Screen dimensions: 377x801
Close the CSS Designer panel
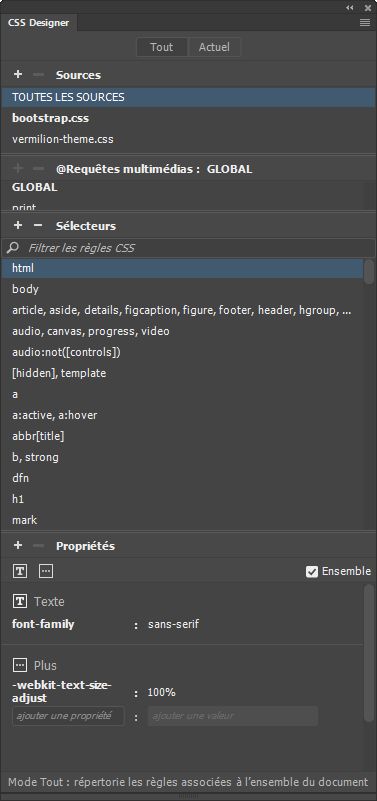368,7
